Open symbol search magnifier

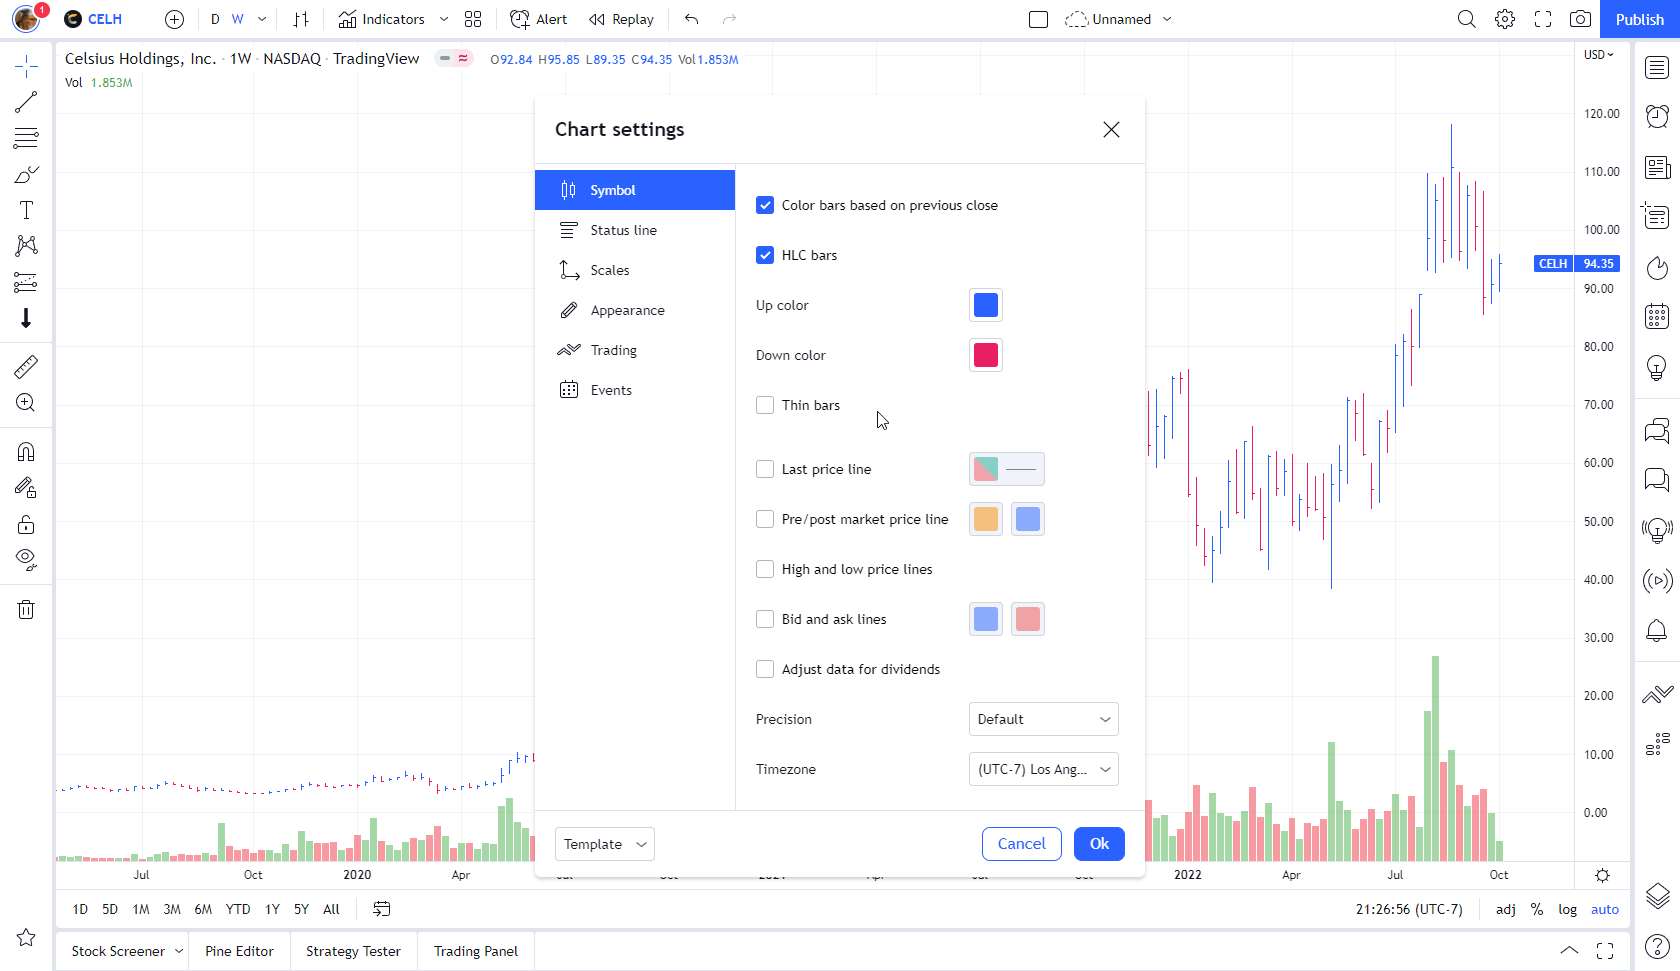click(1466, 19)
